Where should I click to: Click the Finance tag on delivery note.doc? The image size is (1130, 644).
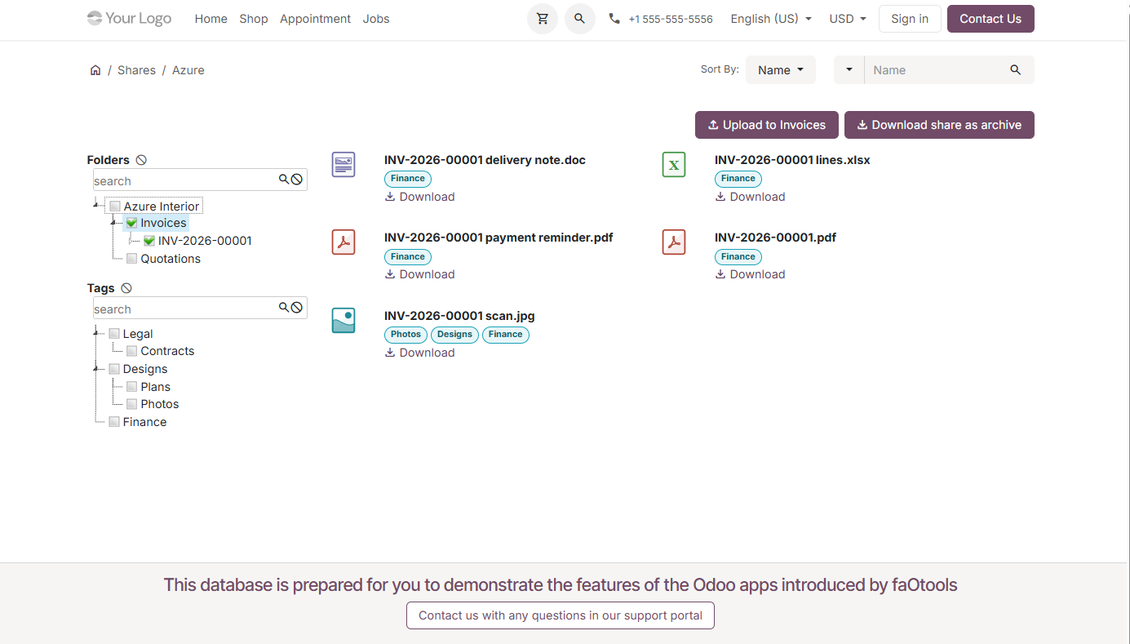407,179
